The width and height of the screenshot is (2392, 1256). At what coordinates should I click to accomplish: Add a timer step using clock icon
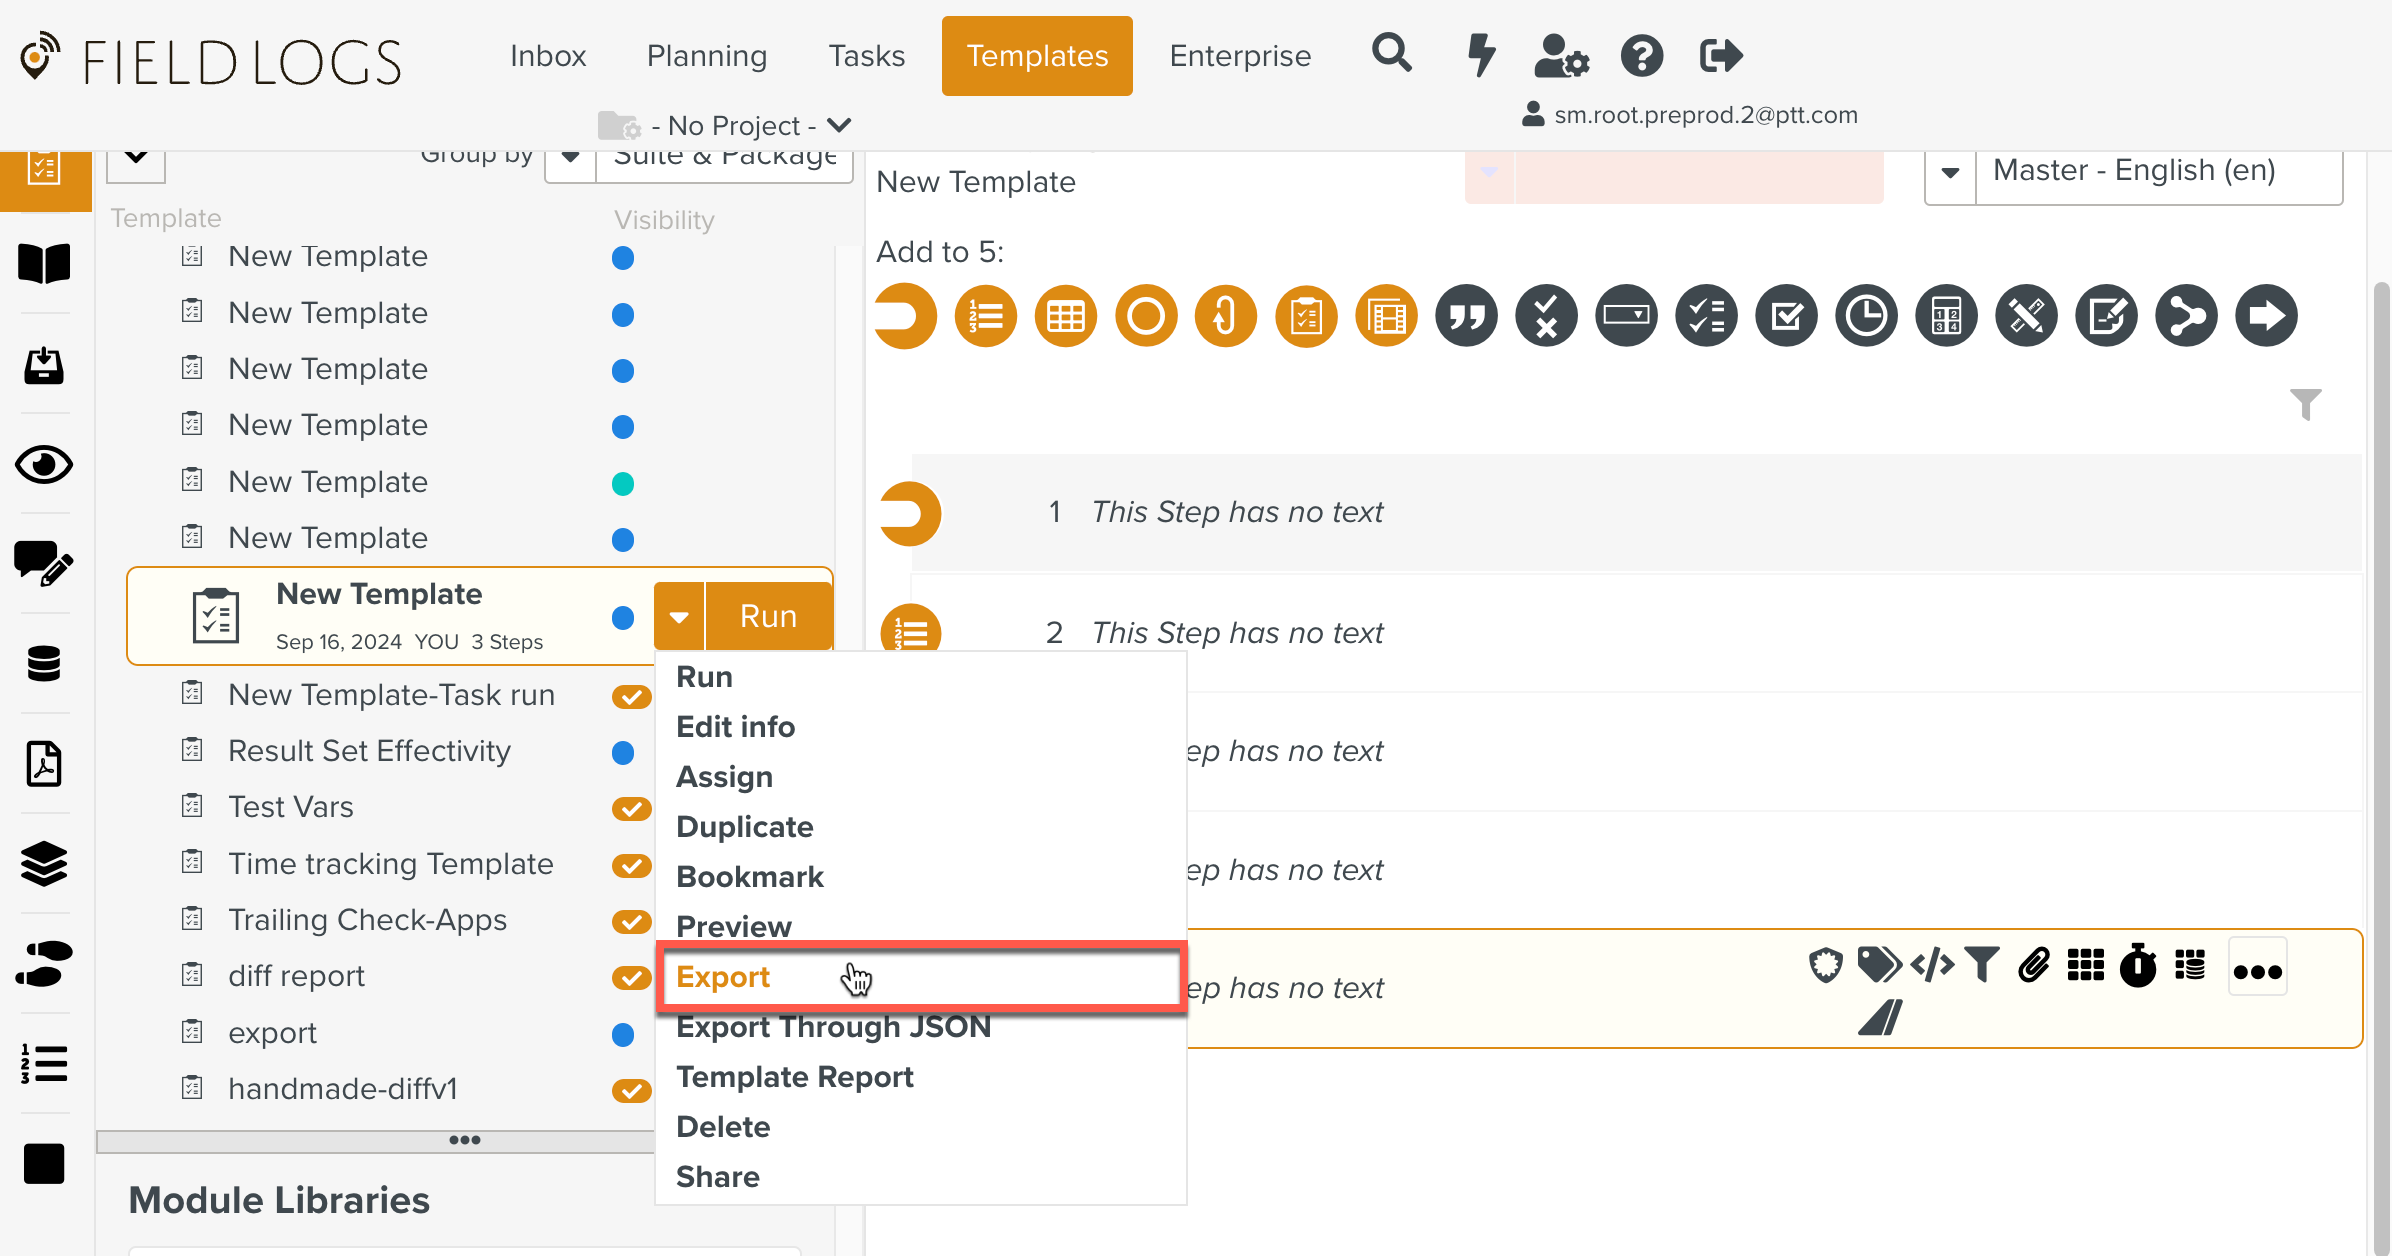coord(1866,317)
